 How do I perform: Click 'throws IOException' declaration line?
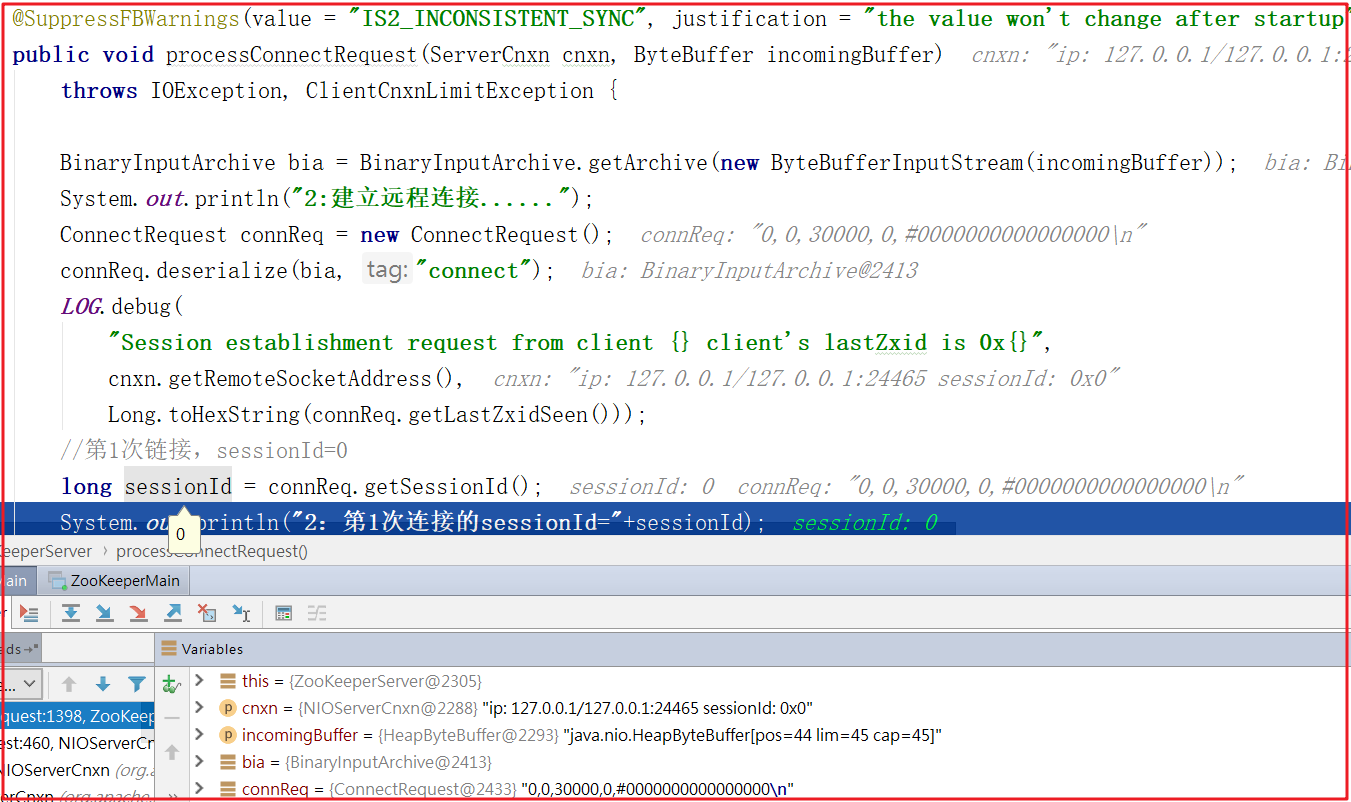pyautogui.click(x=339, y=91)
